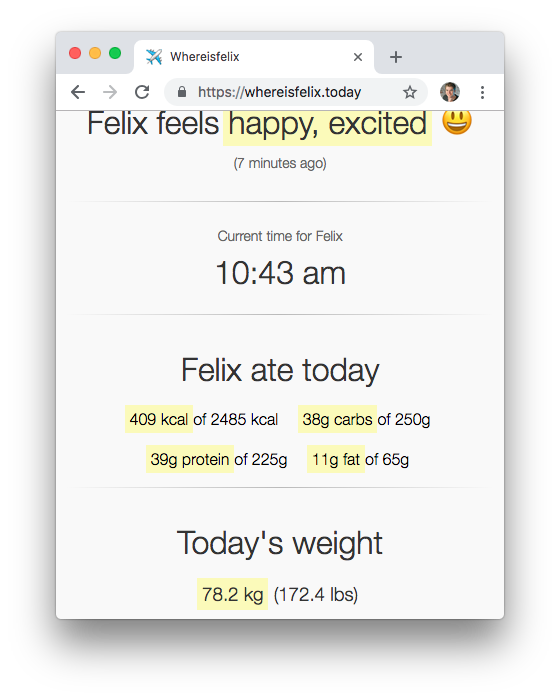Open a new tab with the plus button
Image resolution: width=560 pixels, height=699 pixels.
pos(395,57)
